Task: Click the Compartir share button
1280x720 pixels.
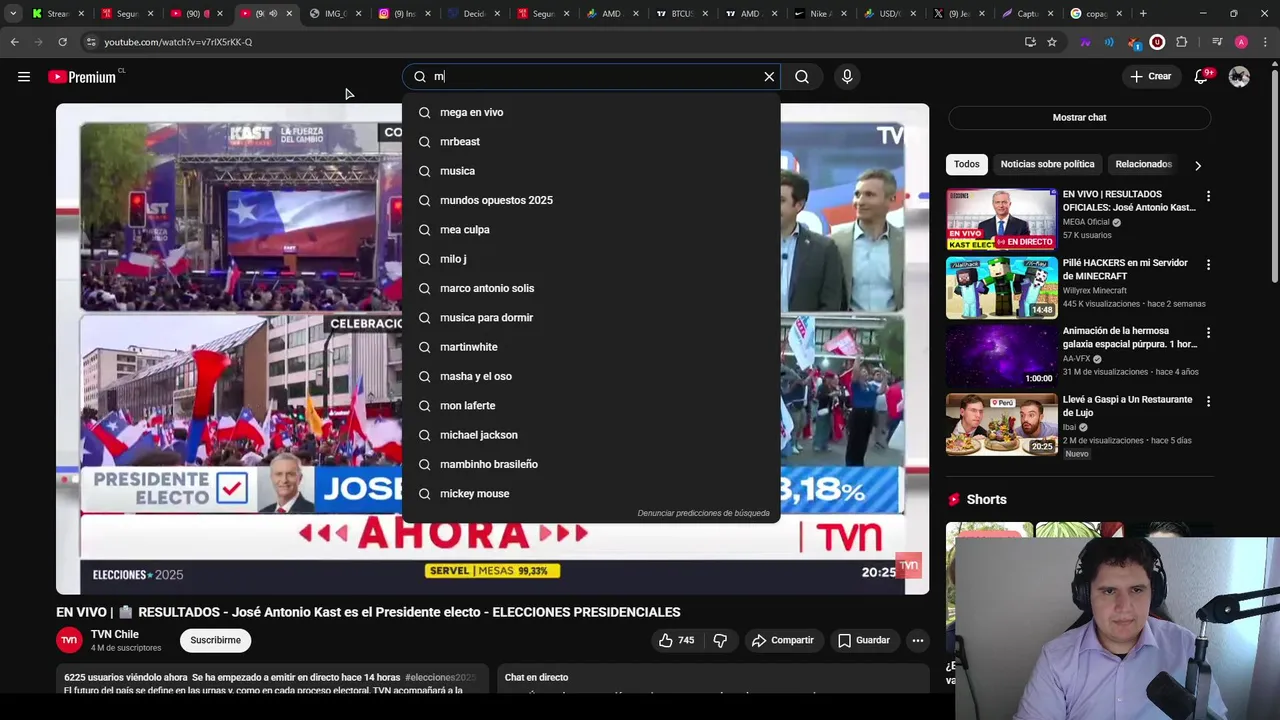Action: pyautogui.click(x=783, y=640)
